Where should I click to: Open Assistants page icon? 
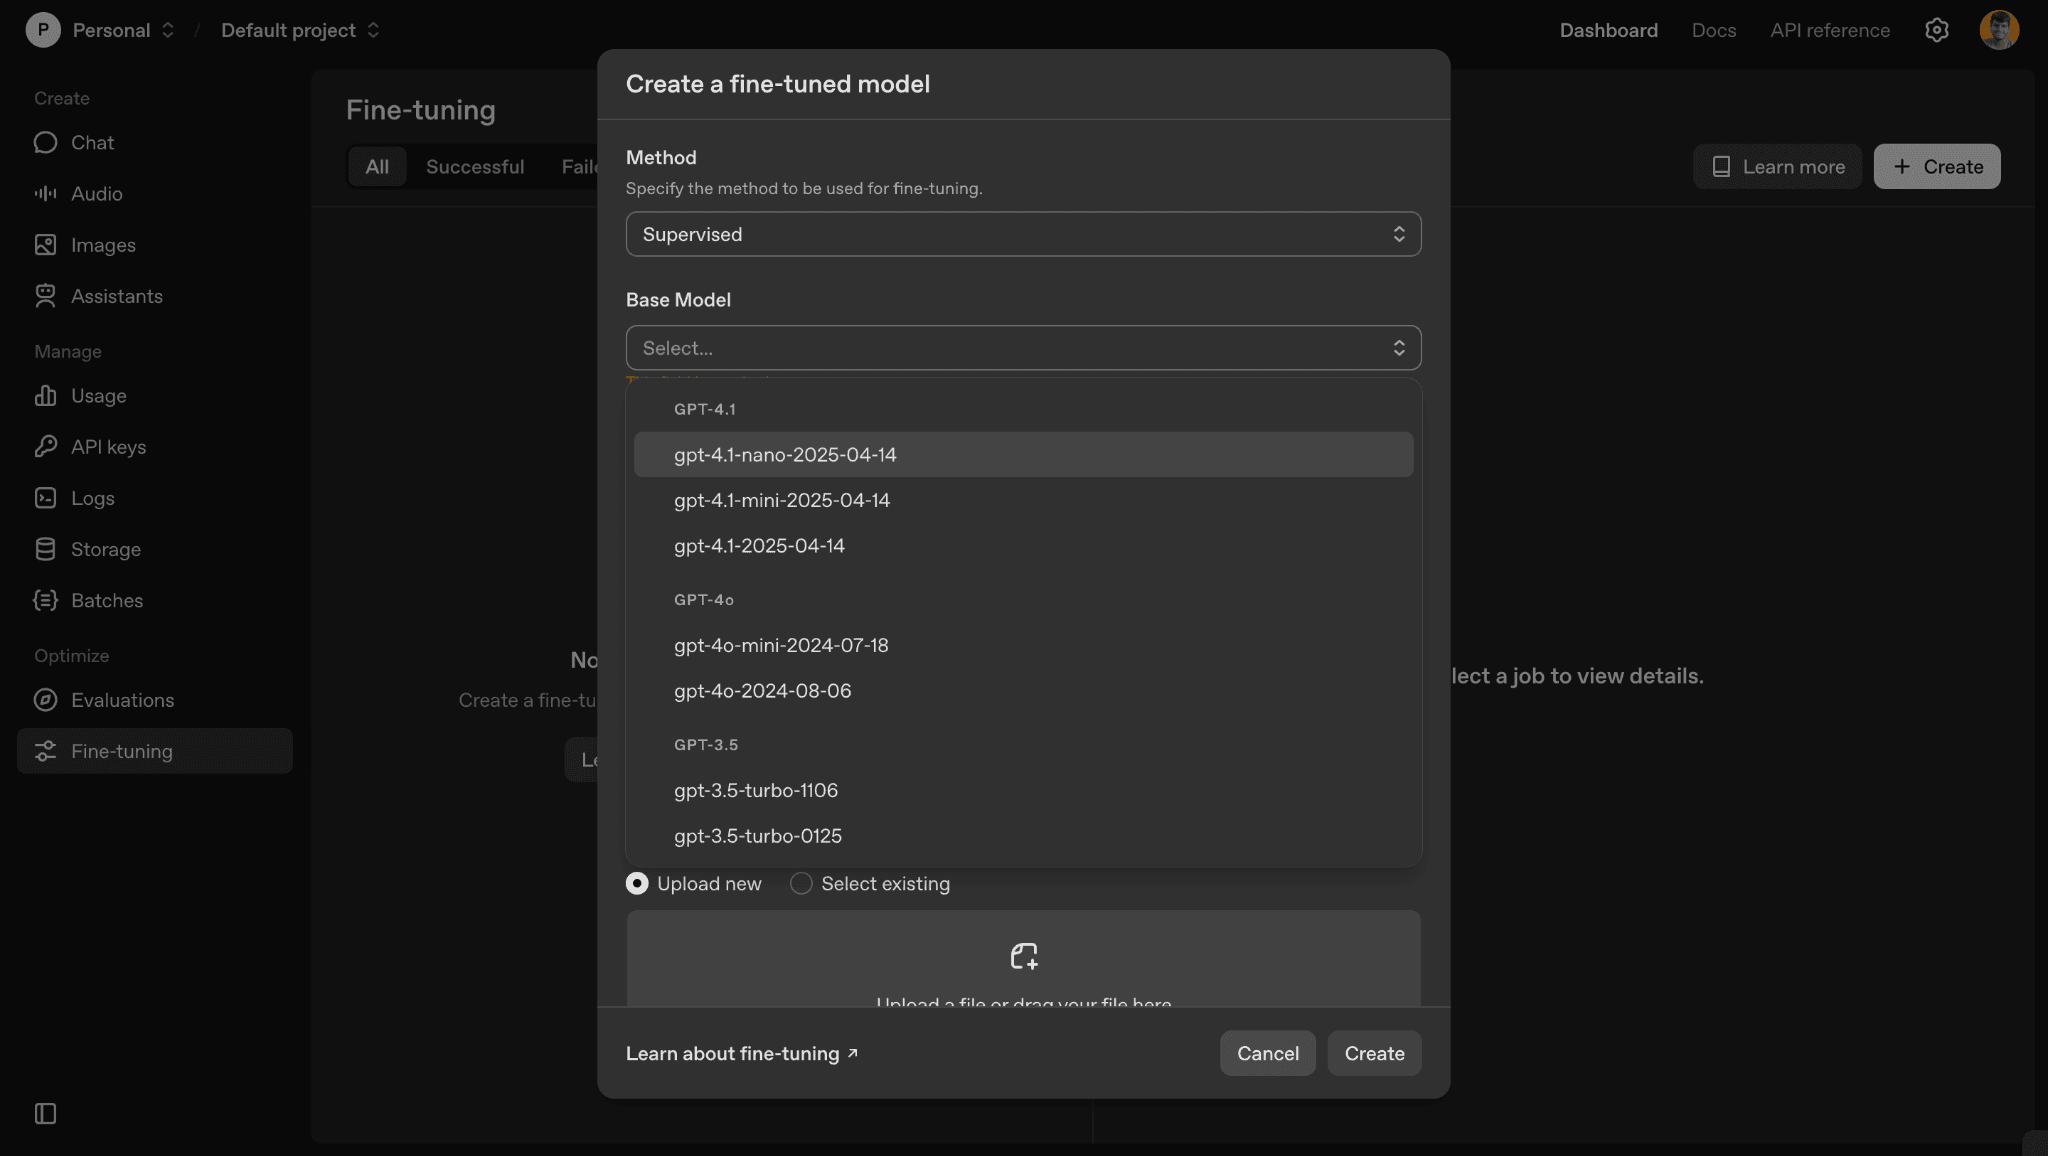(45, 296)
